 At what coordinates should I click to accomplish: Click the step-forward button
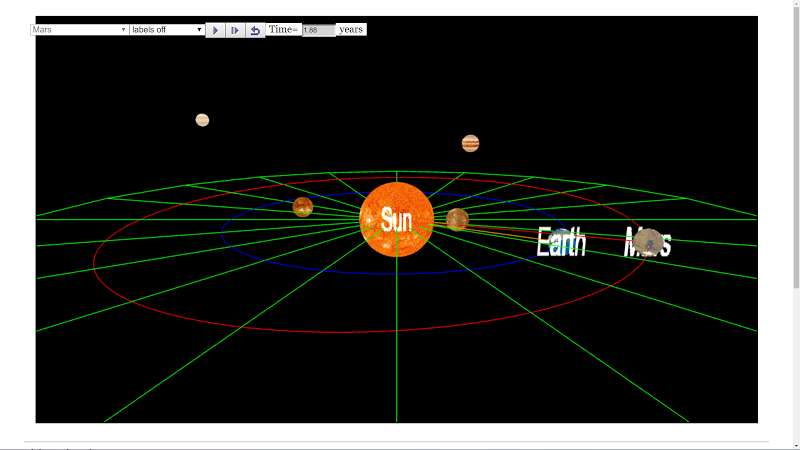[235, 30]
